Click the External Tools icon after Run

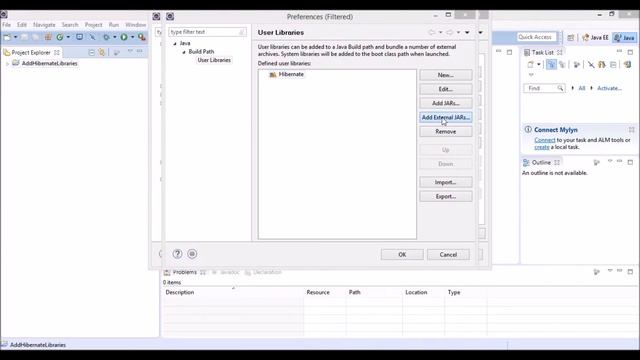point(142,37)
